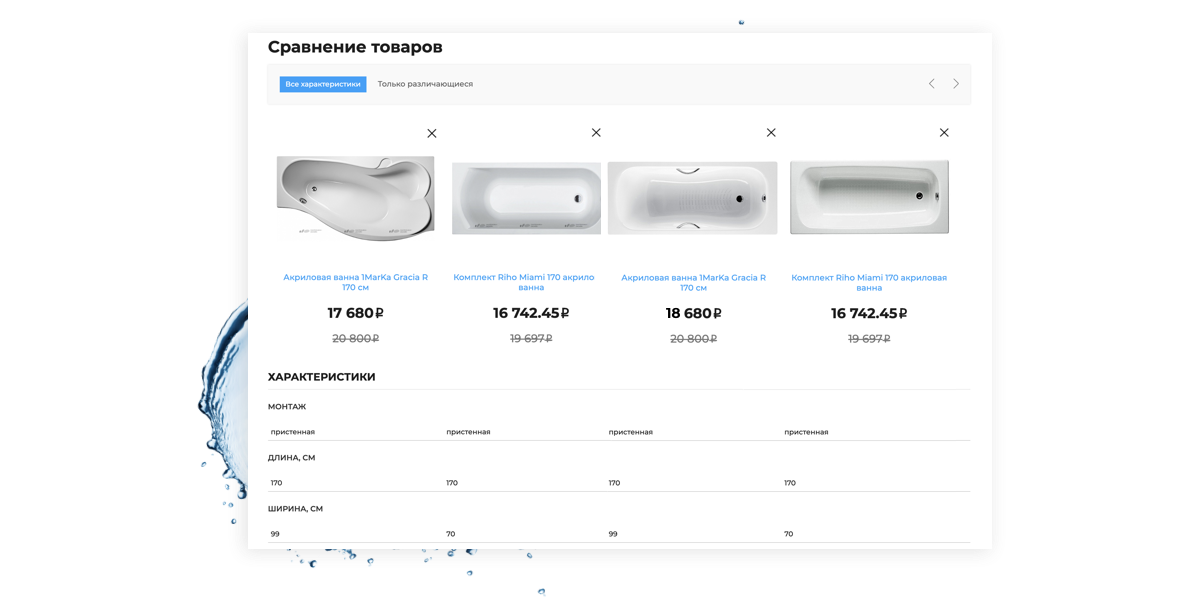Show next products with right arrow
1200x606 pixels.
(x=956, y=84)
